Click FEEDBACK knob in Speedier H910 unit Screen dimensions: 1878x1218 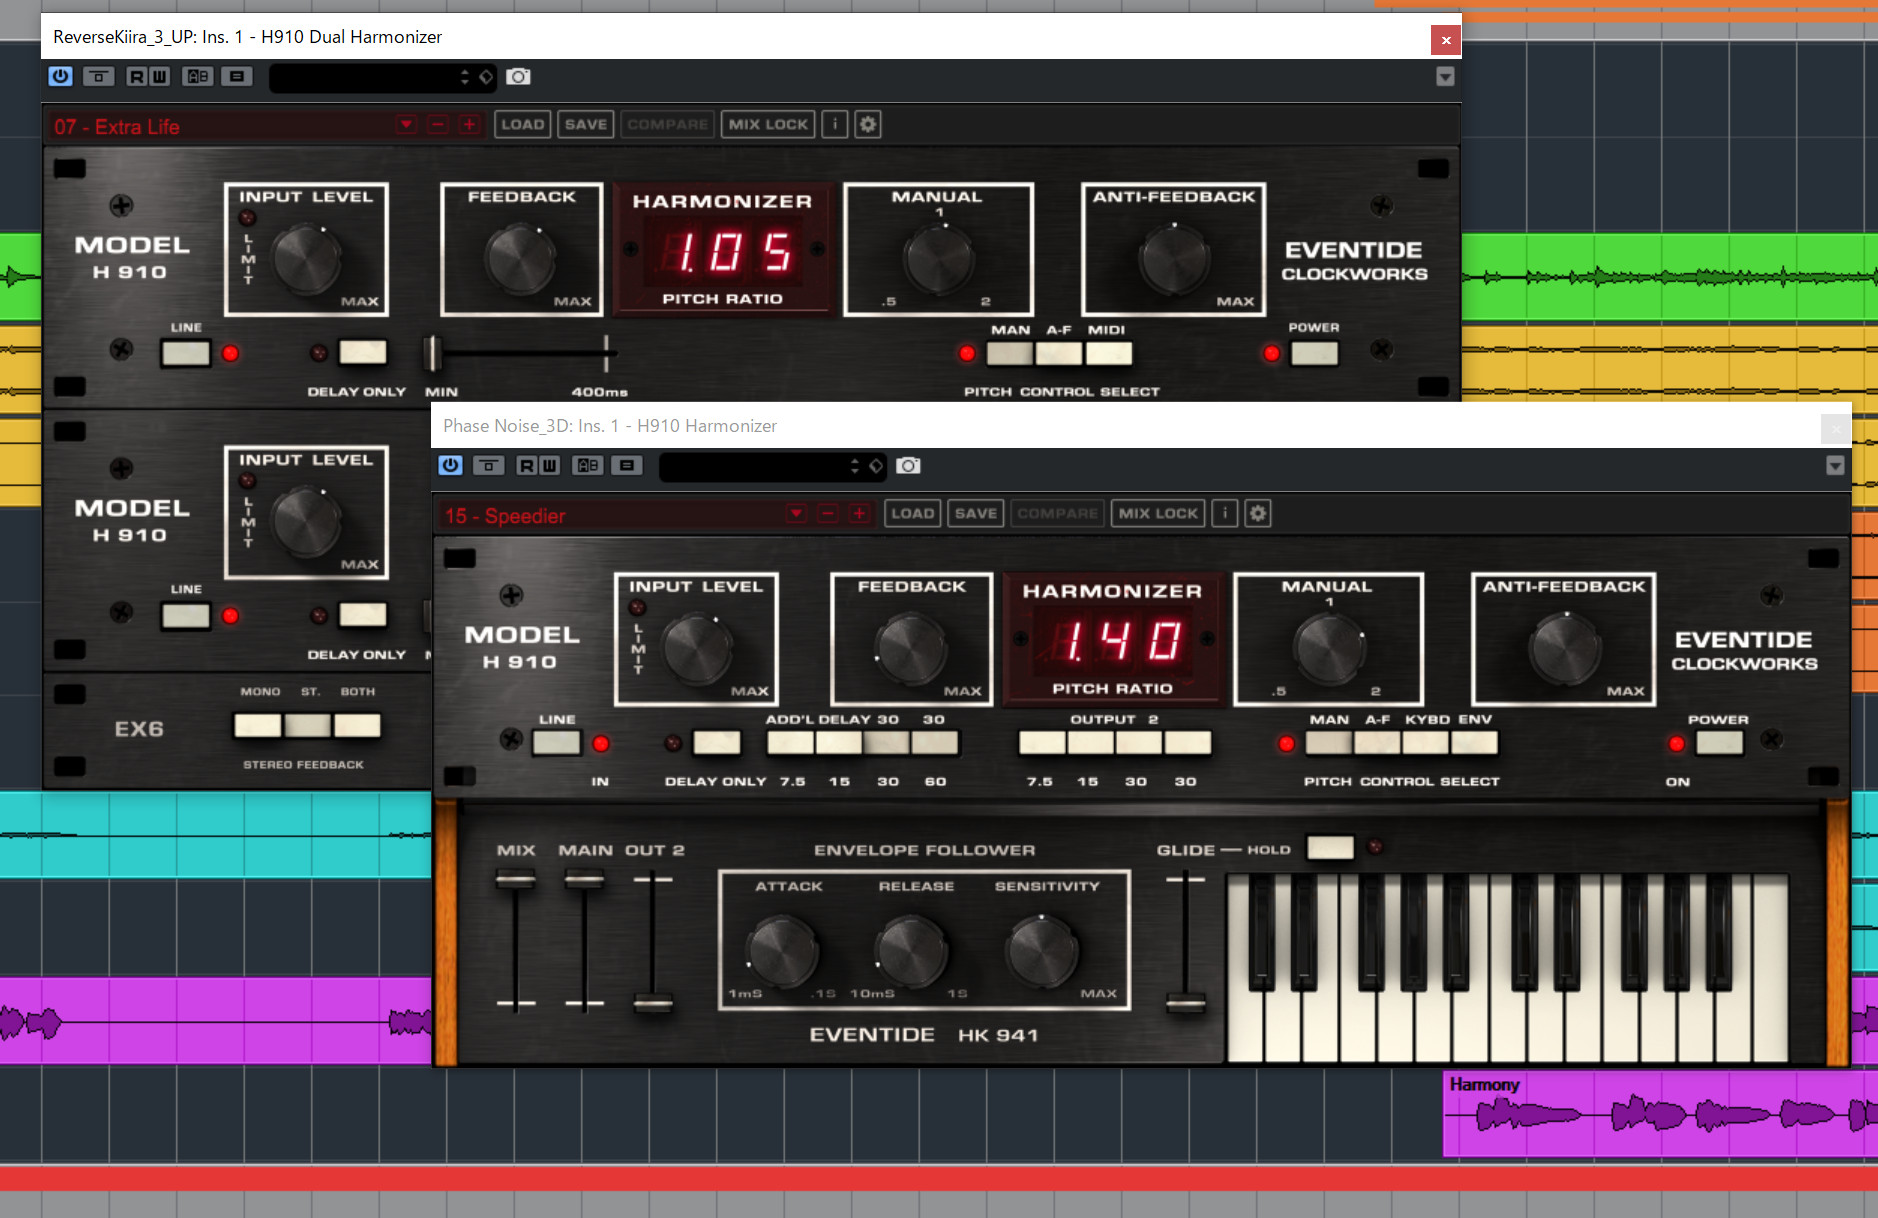pos(911,648)
